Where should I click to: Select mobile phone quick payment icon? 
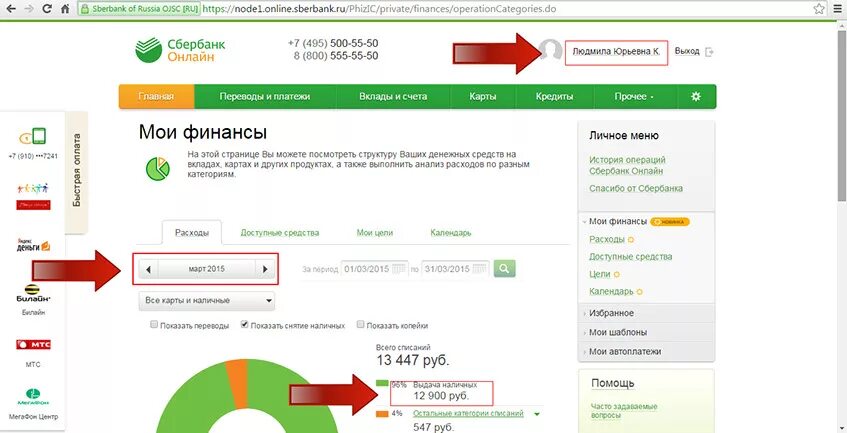pyautogui.click(x=33, y=136)
